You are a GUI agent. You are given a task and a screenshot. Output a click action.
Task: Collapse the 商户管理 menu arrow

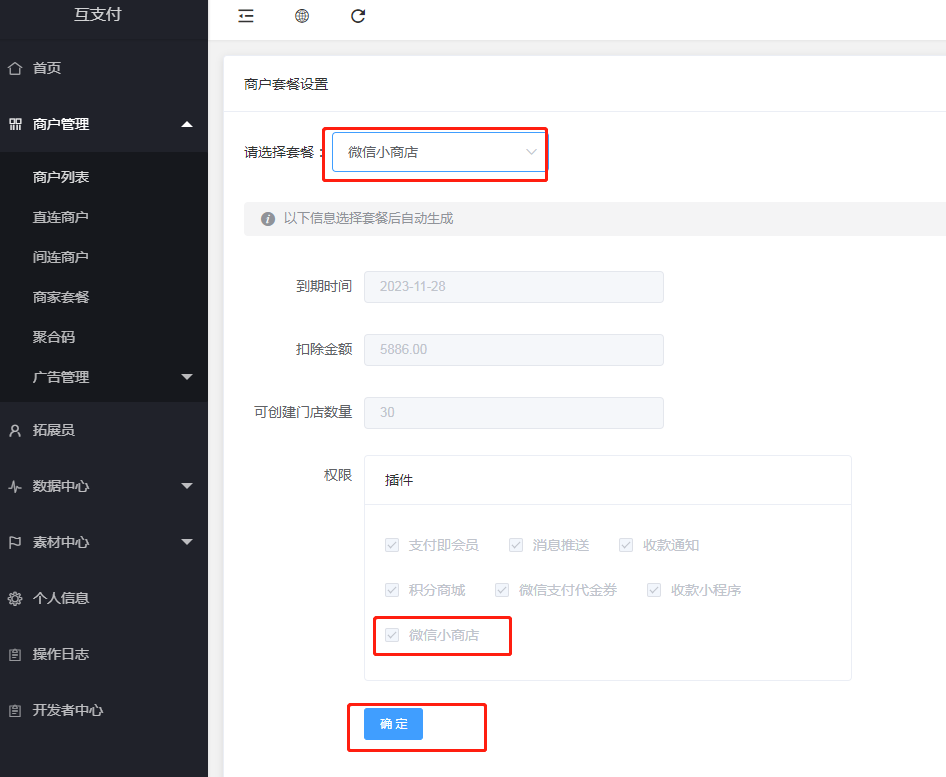187,124
